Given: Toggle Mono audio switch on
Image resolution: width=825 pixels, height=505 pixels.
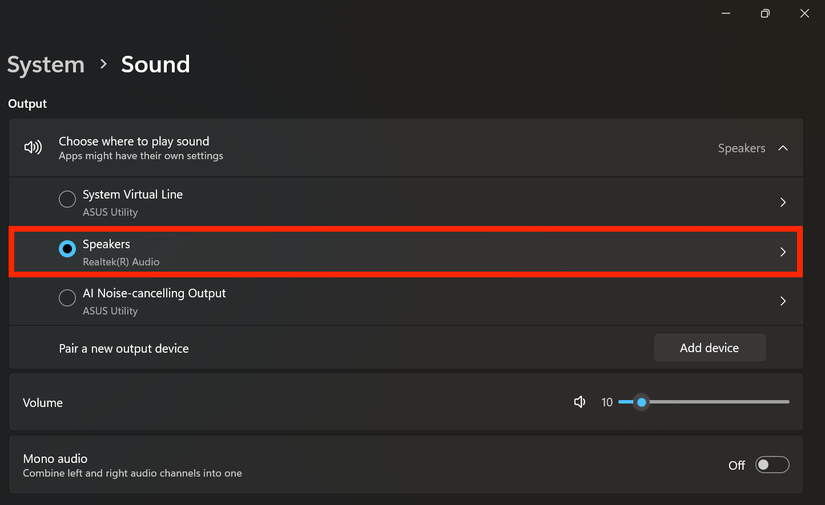Looking at the screenshot, I should coord(772,465).
